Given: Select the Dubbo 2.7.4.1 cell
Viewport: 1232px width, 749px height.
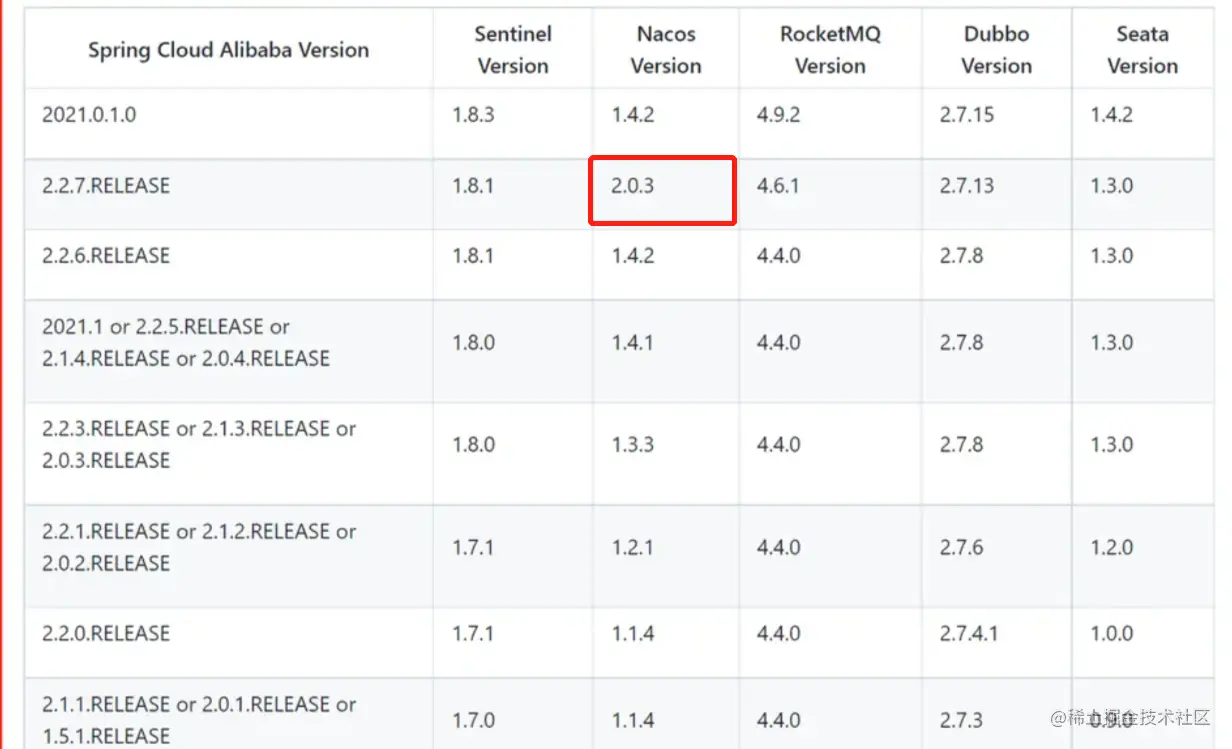Looking at the screenshot, I should (996, 642).
